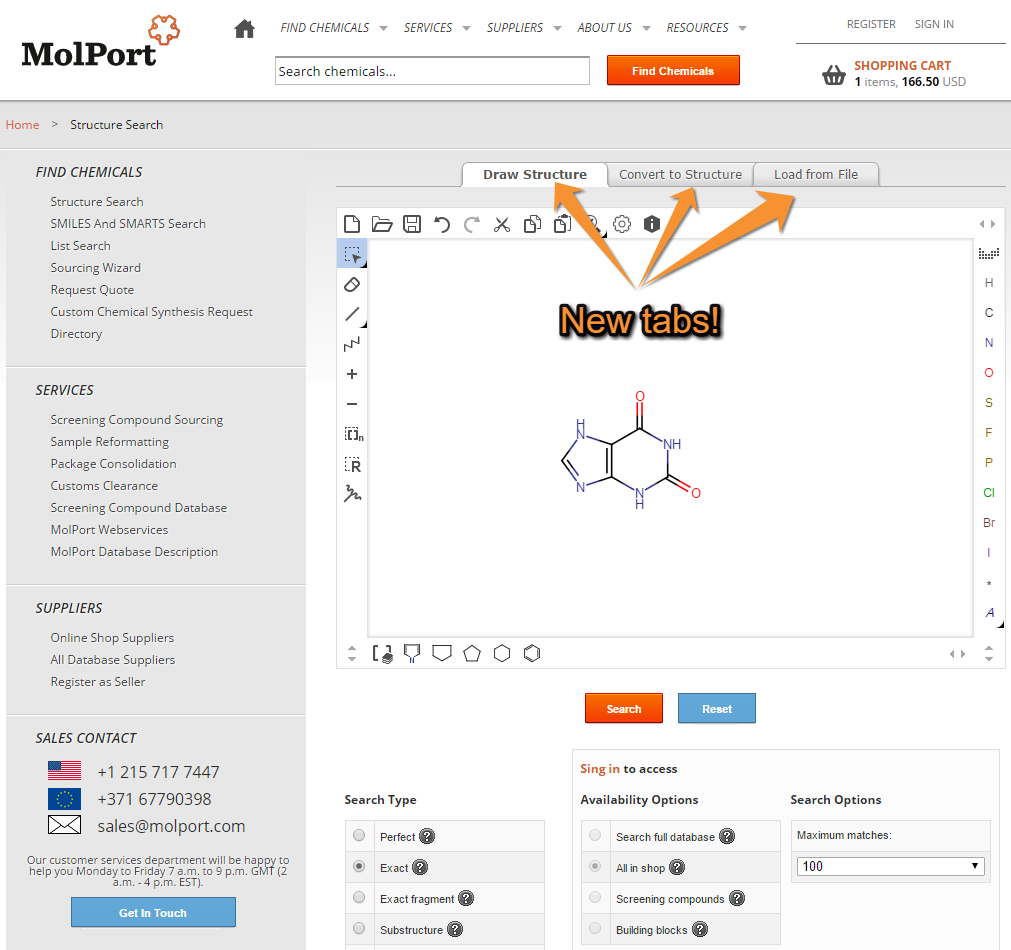Open Sourcing Wizard sidebar item

(x=95, y=268)
